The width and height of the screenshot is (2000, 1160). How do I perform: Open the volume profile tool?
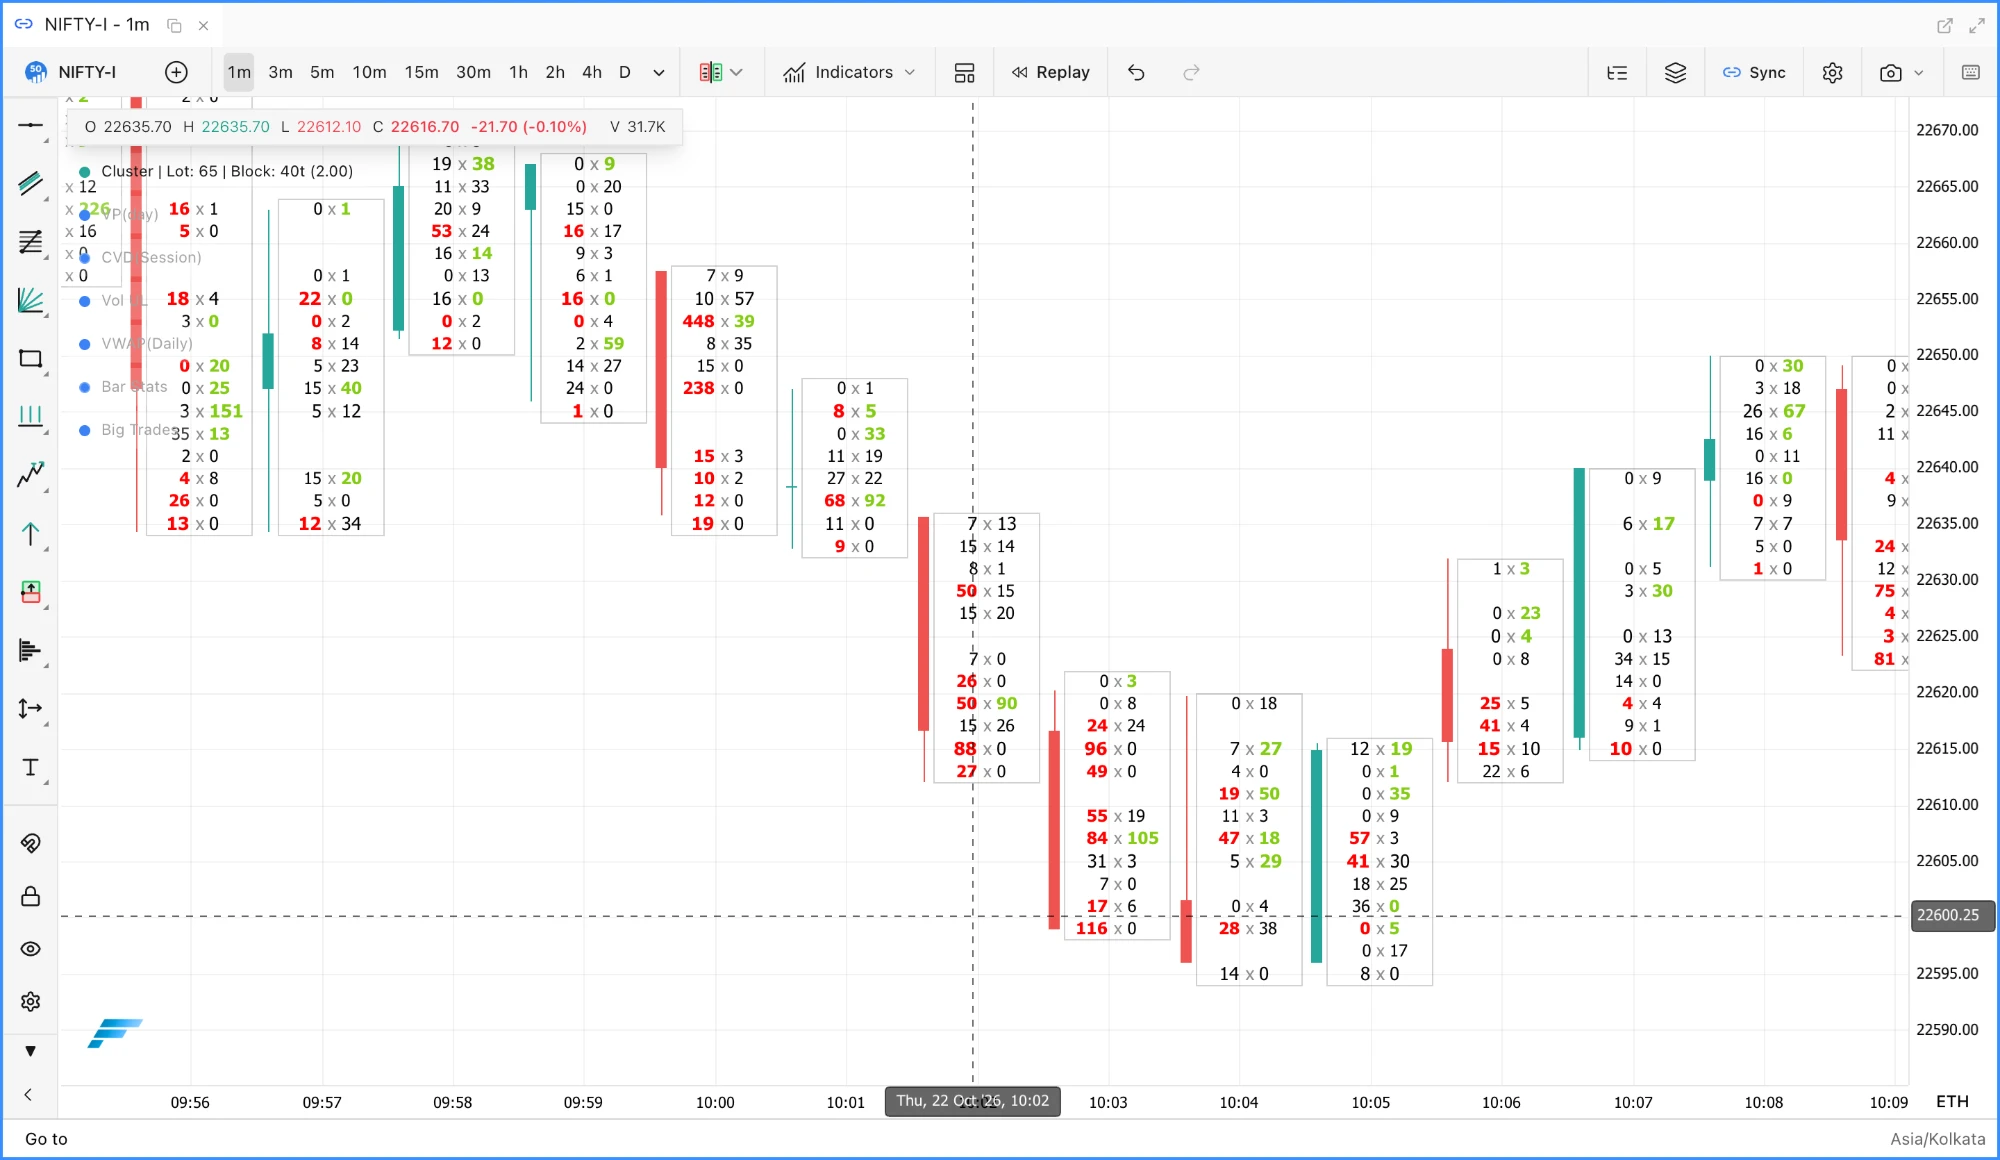point(31,651)
